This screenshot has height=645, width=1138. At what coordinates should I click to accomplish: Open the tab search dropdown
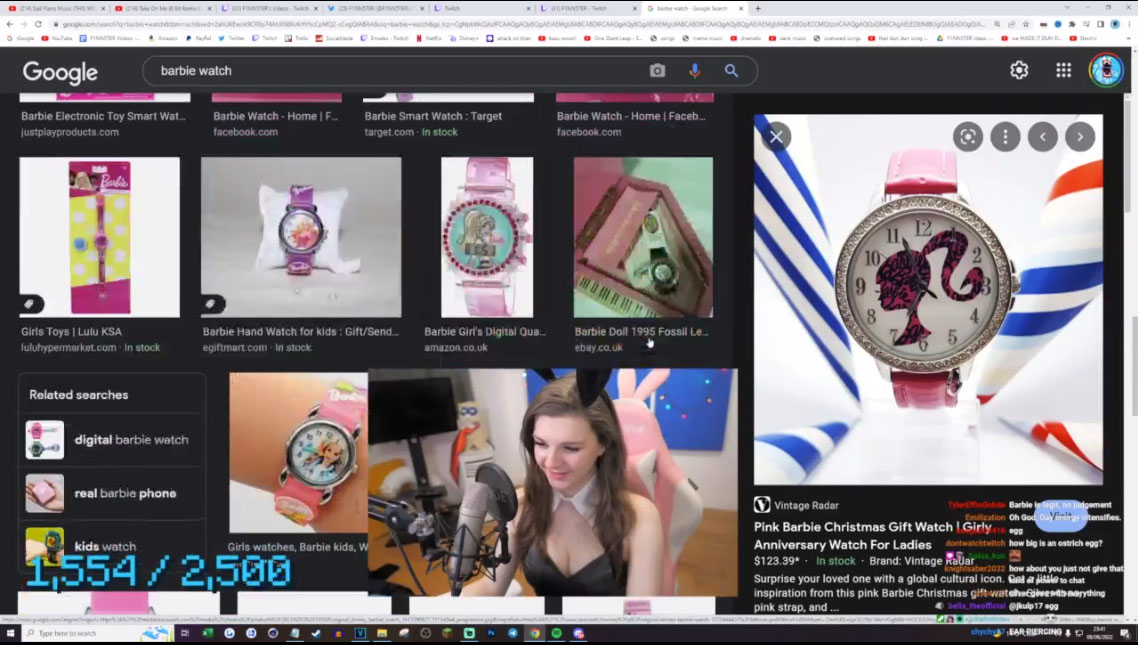(1066, 8)
